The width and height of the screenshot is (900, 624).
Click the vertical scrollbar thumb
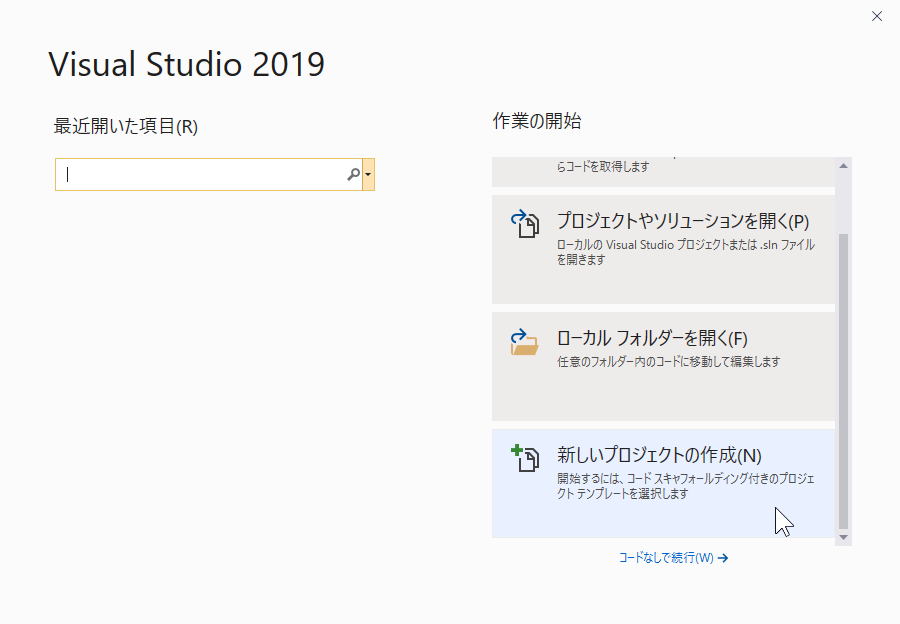pyautogui.click(x=843, y=381)
